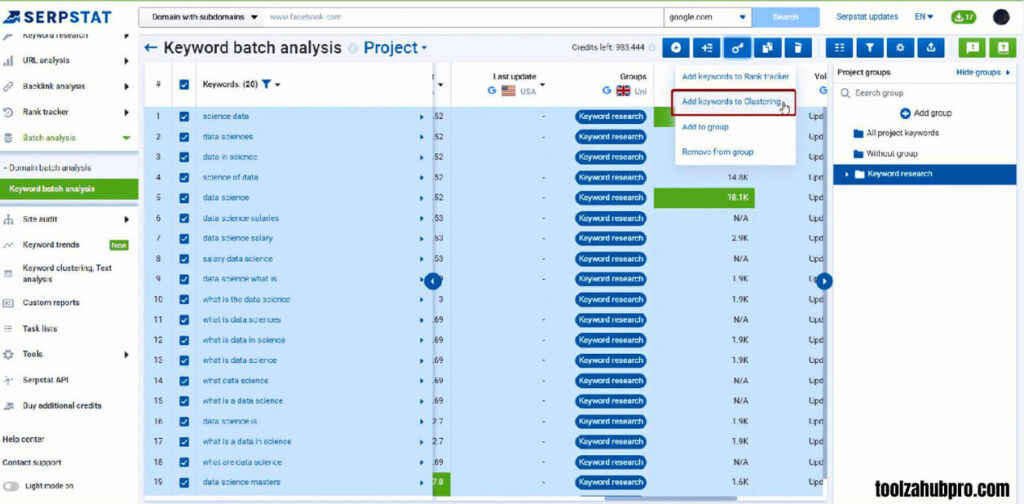Toggle the Light mode switch

[10, 486]
